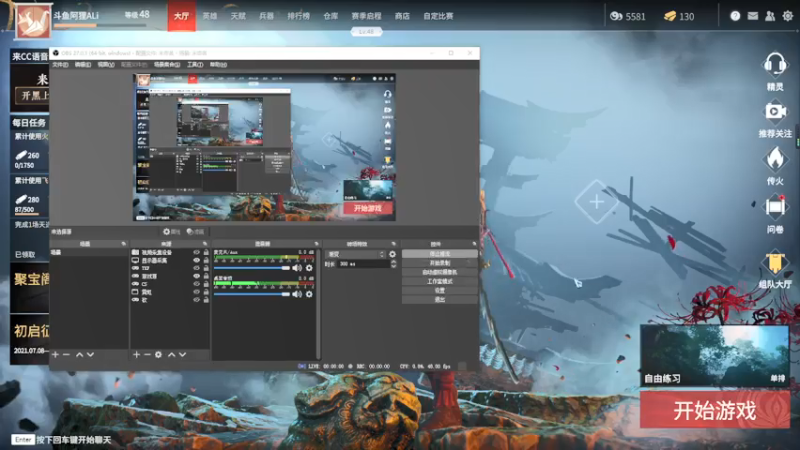
Task: Move the selected source up
Action: point(171,355)
